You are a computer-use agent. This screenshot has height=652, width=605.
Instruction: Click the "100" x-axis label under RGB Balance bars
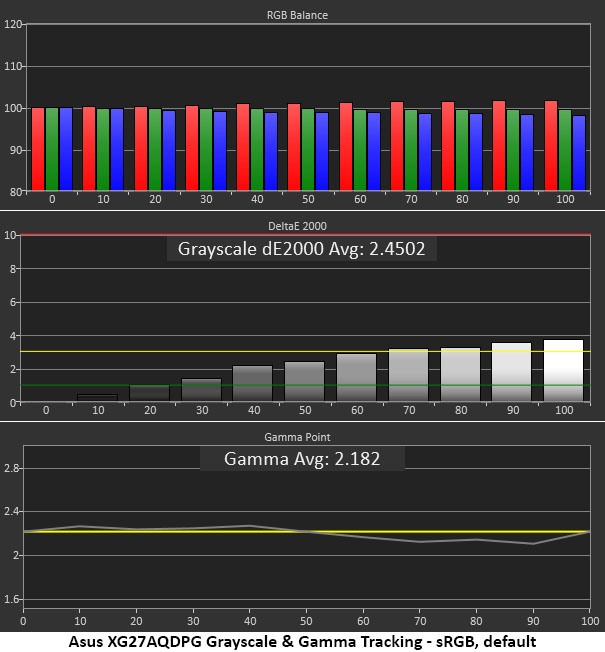coord(565,200)
